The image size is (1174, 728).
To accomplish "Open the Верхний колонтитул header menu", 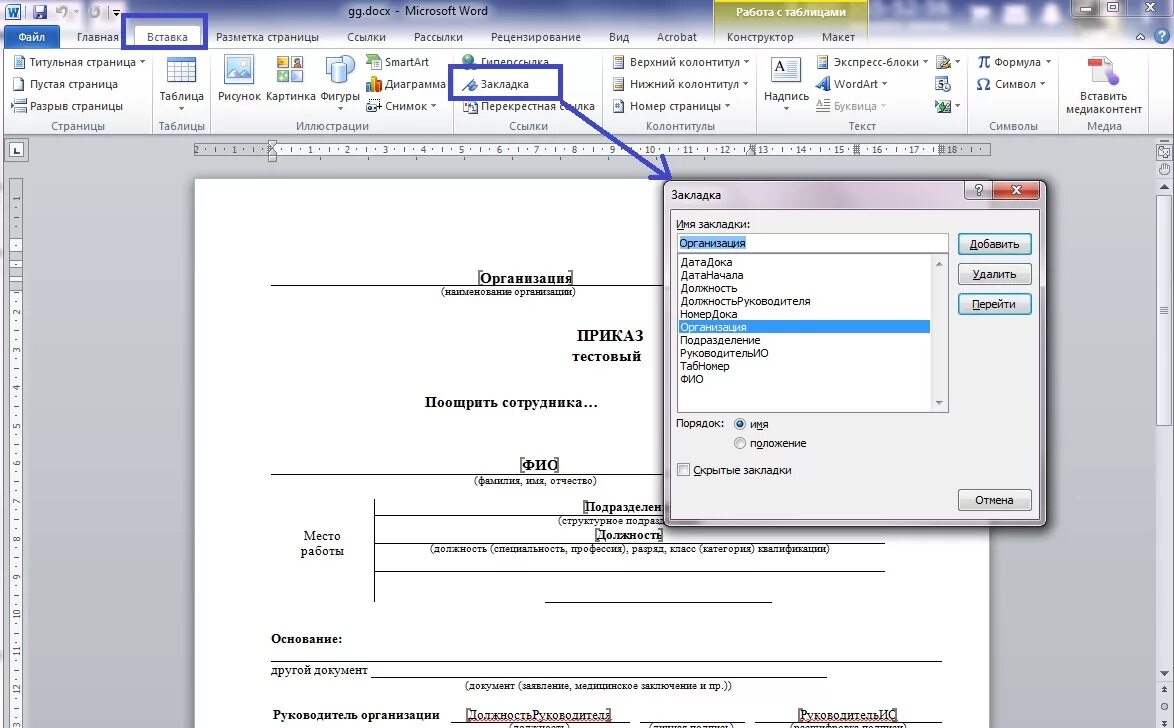I will point(681,61).
